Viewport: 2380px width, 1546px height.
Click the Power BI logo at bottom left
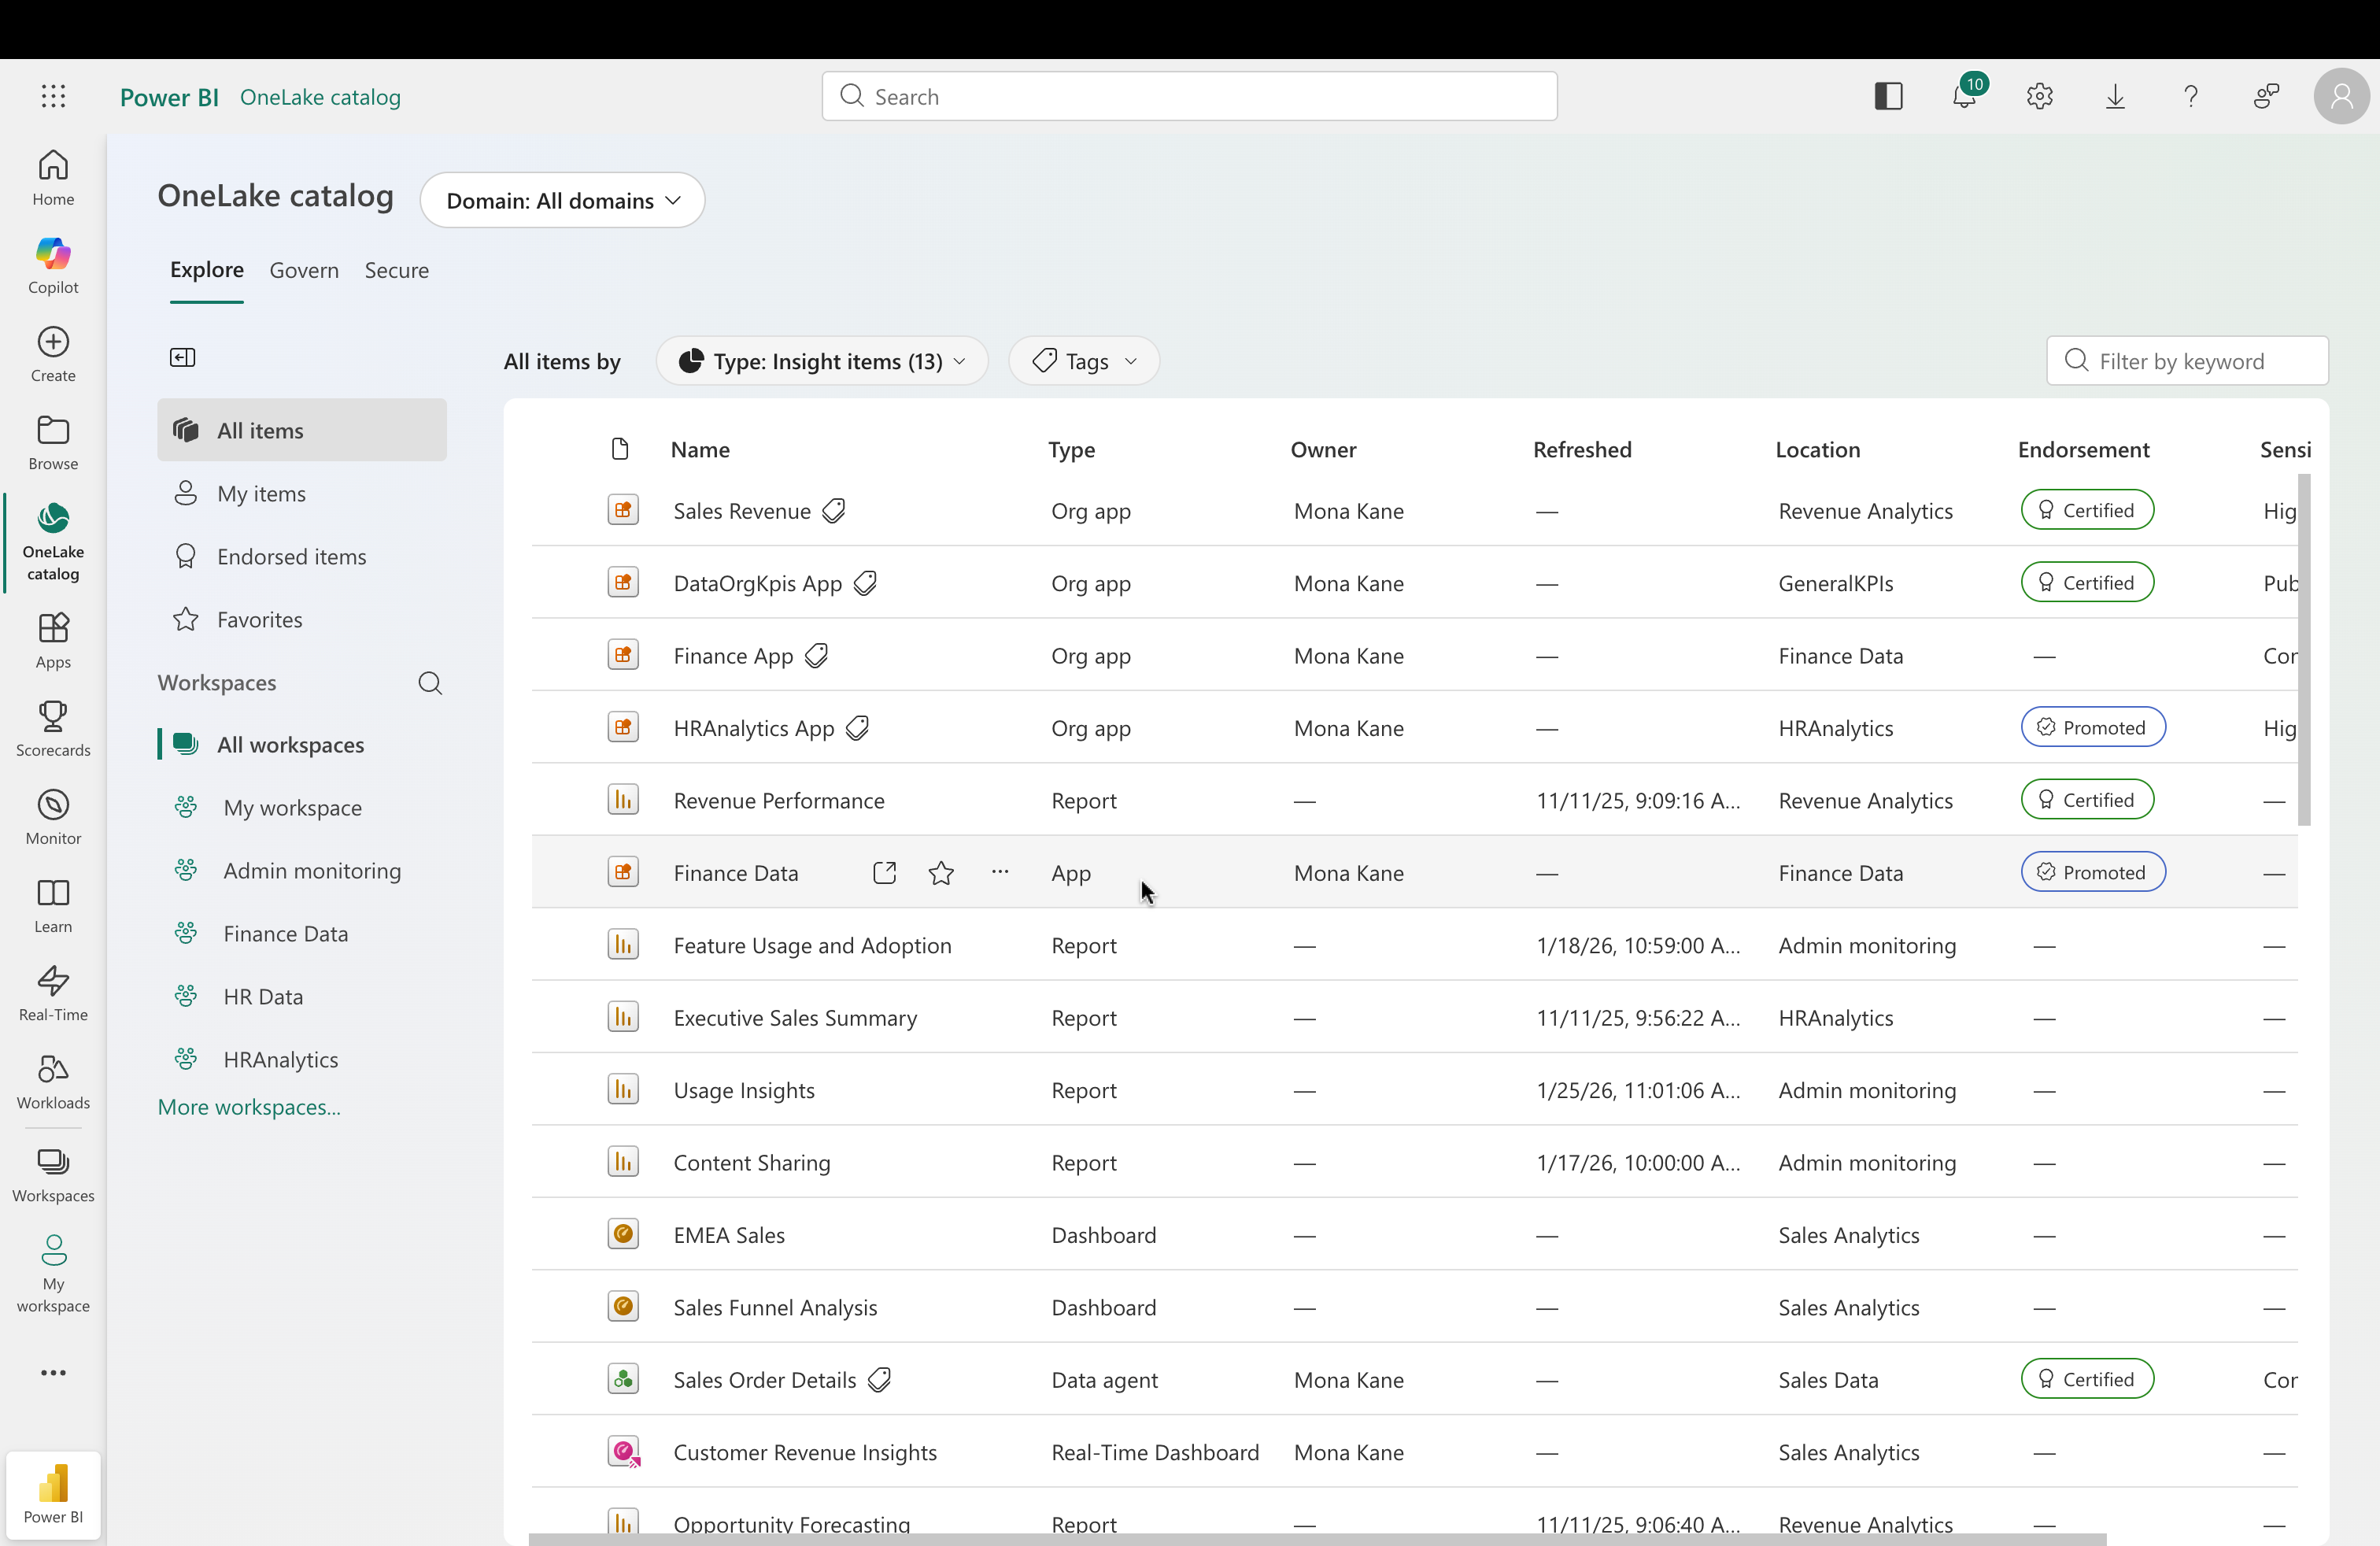[52, 1494]
